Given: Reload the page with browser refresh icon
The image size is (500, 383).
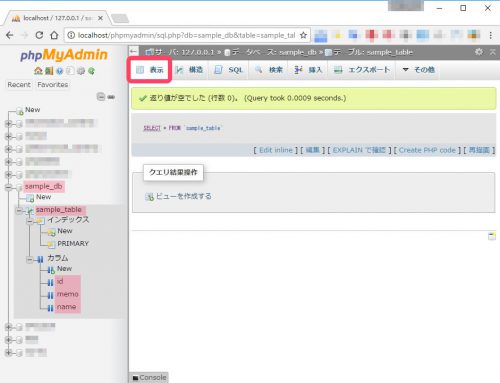Looking at the screenshot, I should pos(39,35).
